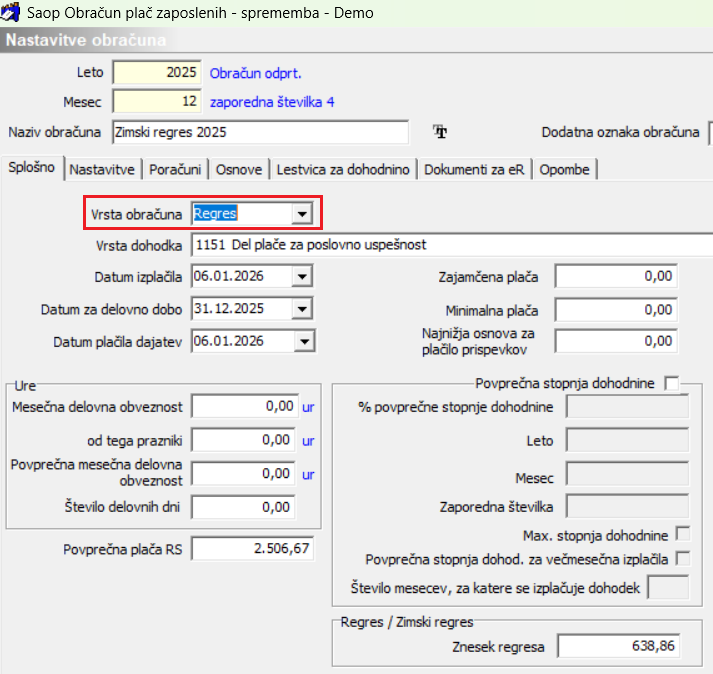Click the Mesečna delovna obveznost hours field
Viewport: 713px width, 674px height.
click(245, 406)
